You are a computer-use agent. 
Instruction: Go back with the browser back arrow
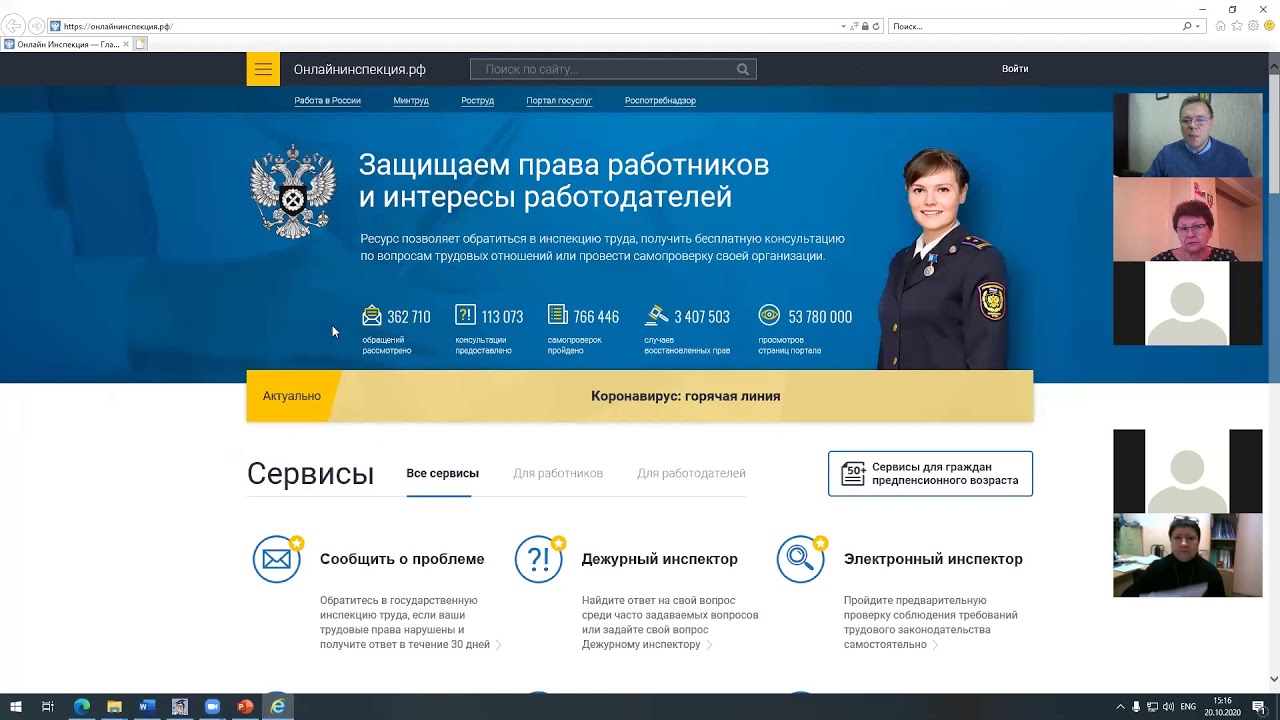14,26
